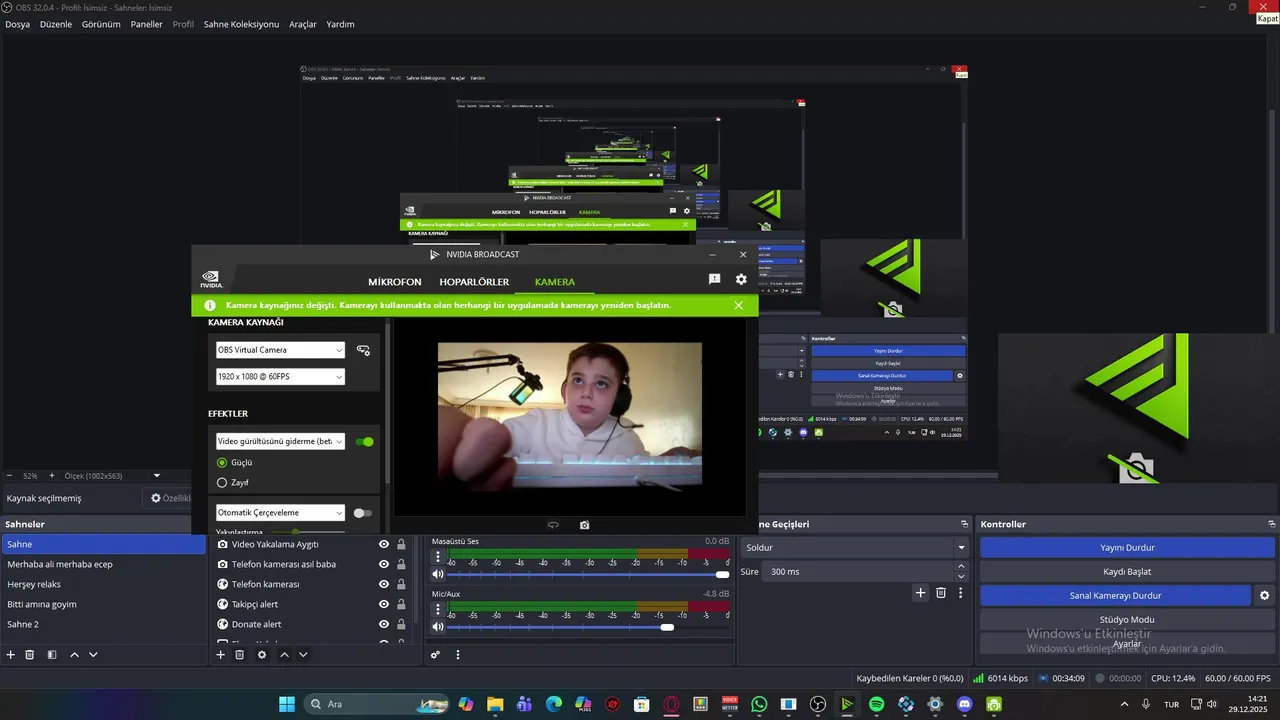The width and height of the screenshot is (1280, 720).
Task: Open NVIDIA Broadcast settings gear
Action: (x=741, y=280)
